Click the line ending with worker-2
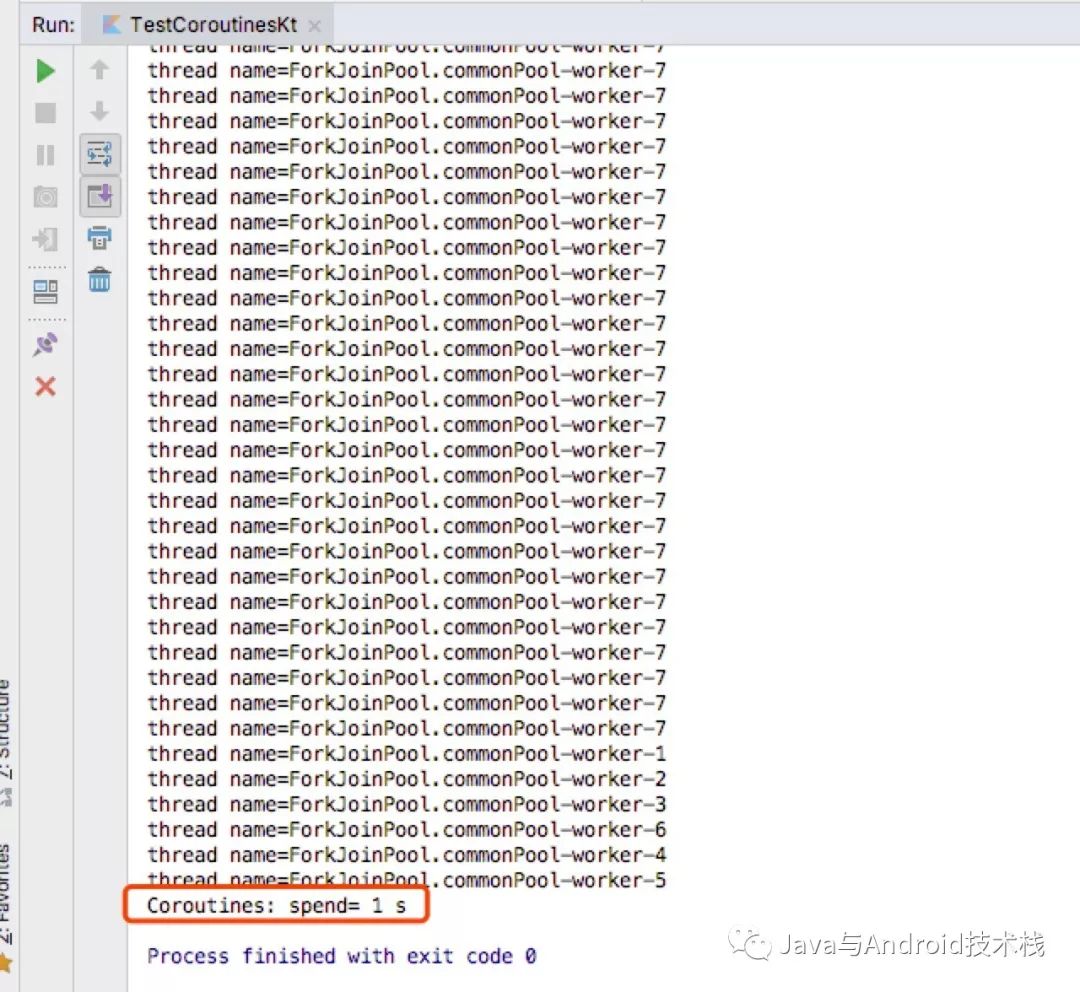 (406, 779)
